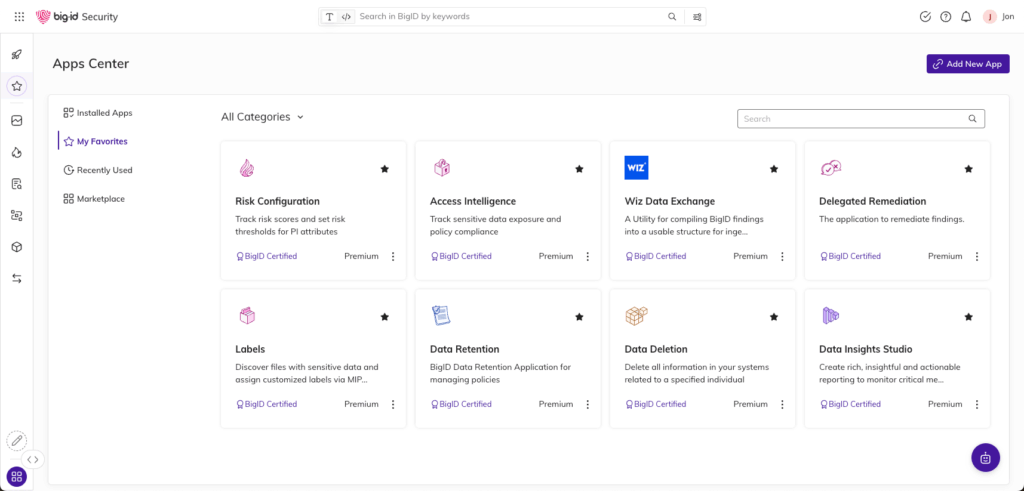
Task: Open the notifications bell icon
Action: pos(966,17)
